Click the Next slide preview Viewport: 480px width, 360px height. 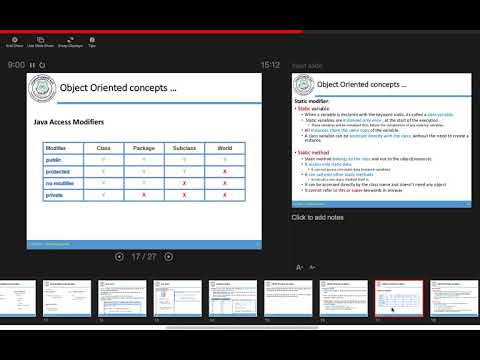click(x=382, y=140)
